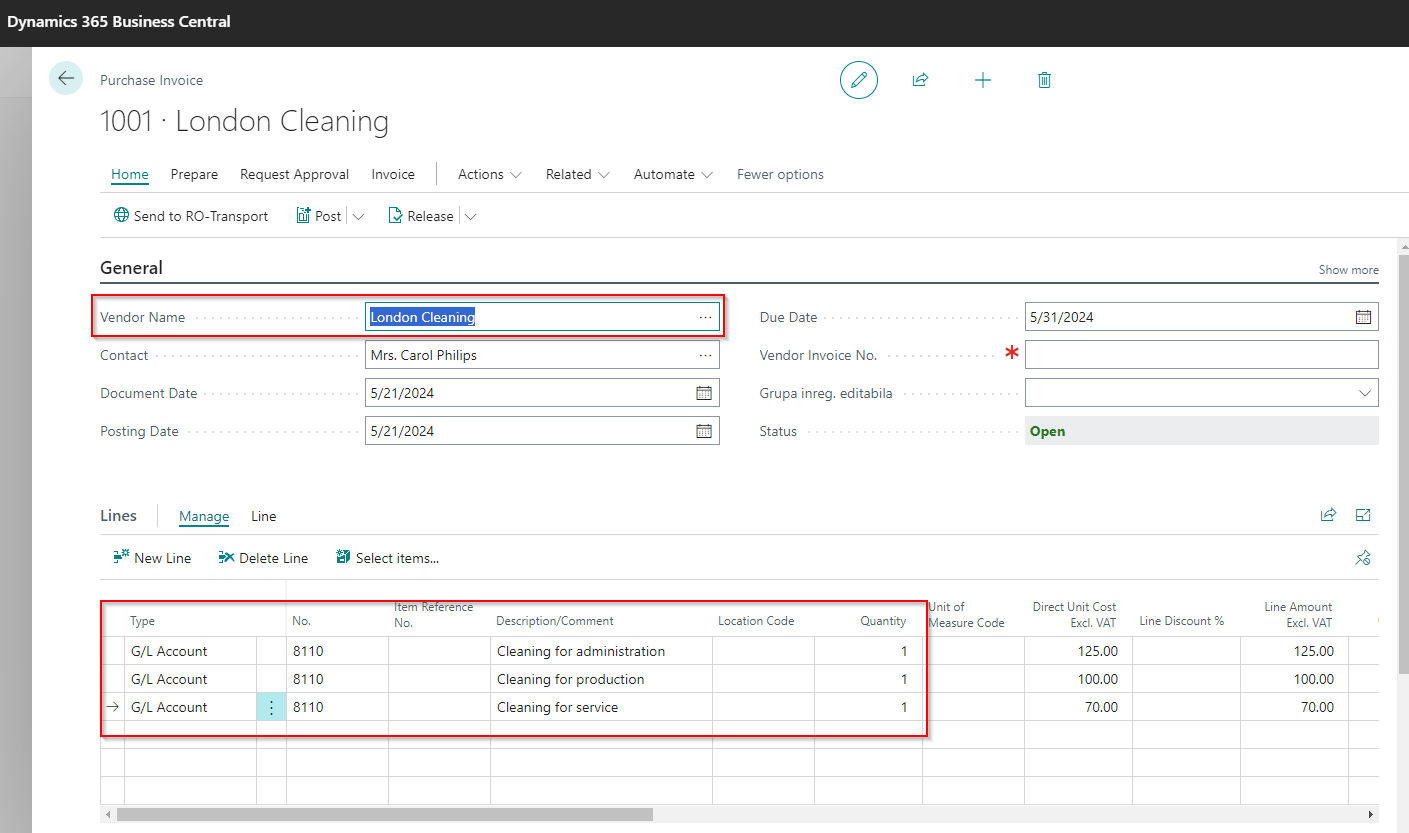Switch to the Prepare tab
The height and width of the screenshot is (833, 1409).
pyautogui.click(x=194, y=174)
